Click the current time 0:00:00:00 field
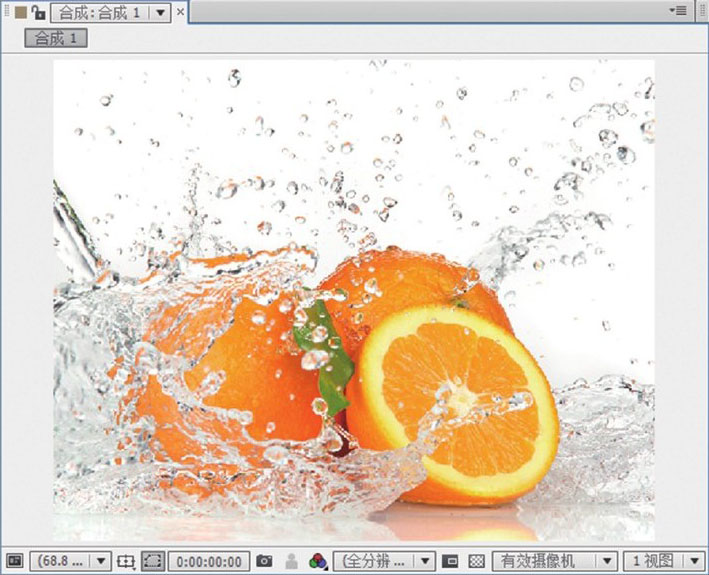 (x=208, y=562)
